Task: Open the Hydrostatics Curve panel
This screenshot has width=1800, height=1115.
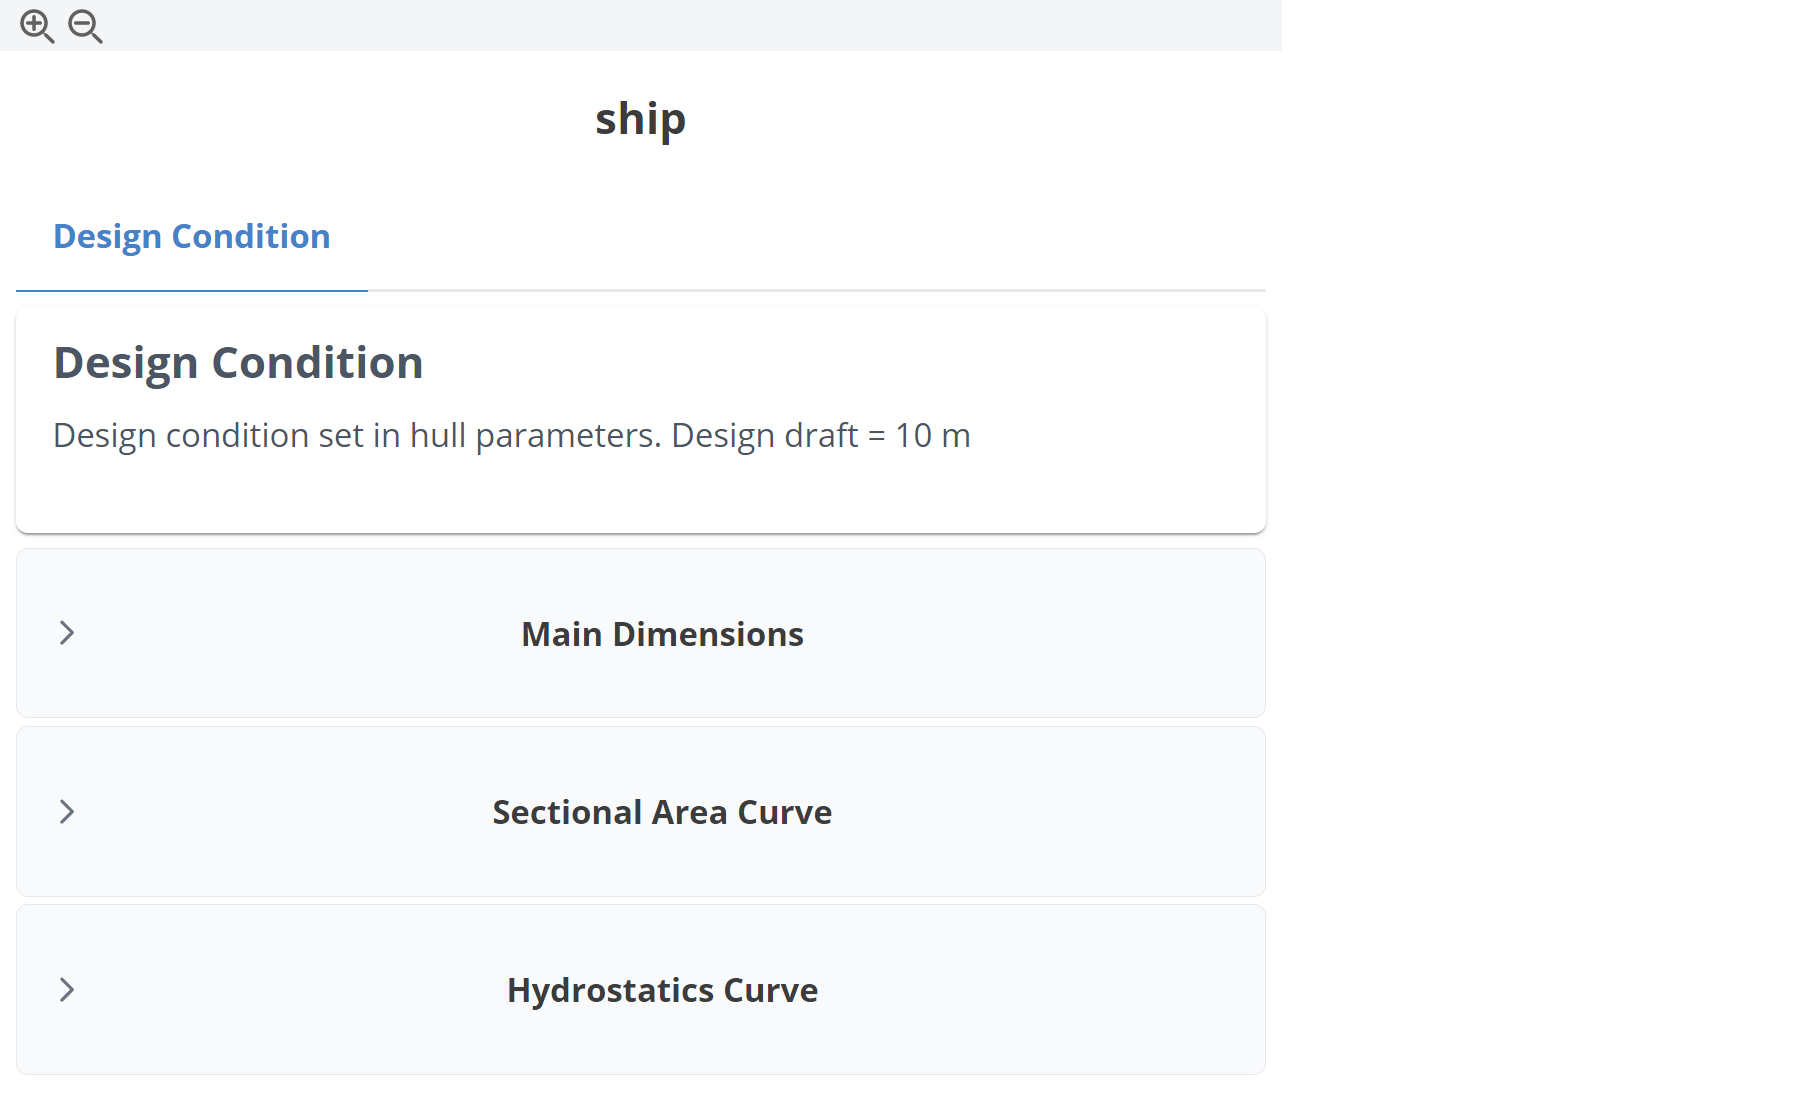Action: (661, 990)
